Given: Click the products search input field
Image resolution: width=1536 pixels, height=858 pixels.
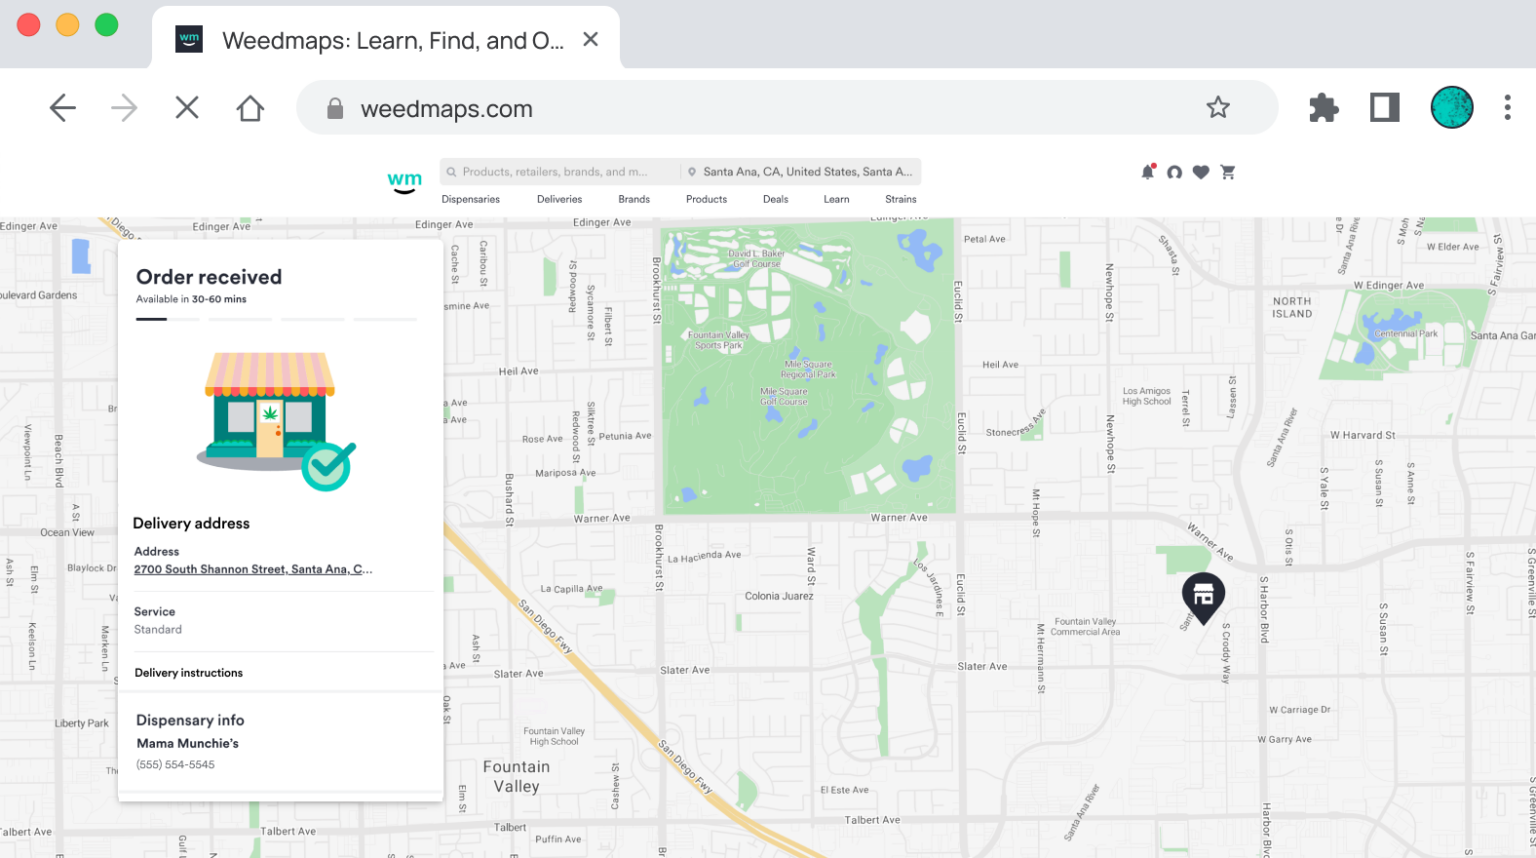Looking at the screenshot, I should click(x=560, y=171).
